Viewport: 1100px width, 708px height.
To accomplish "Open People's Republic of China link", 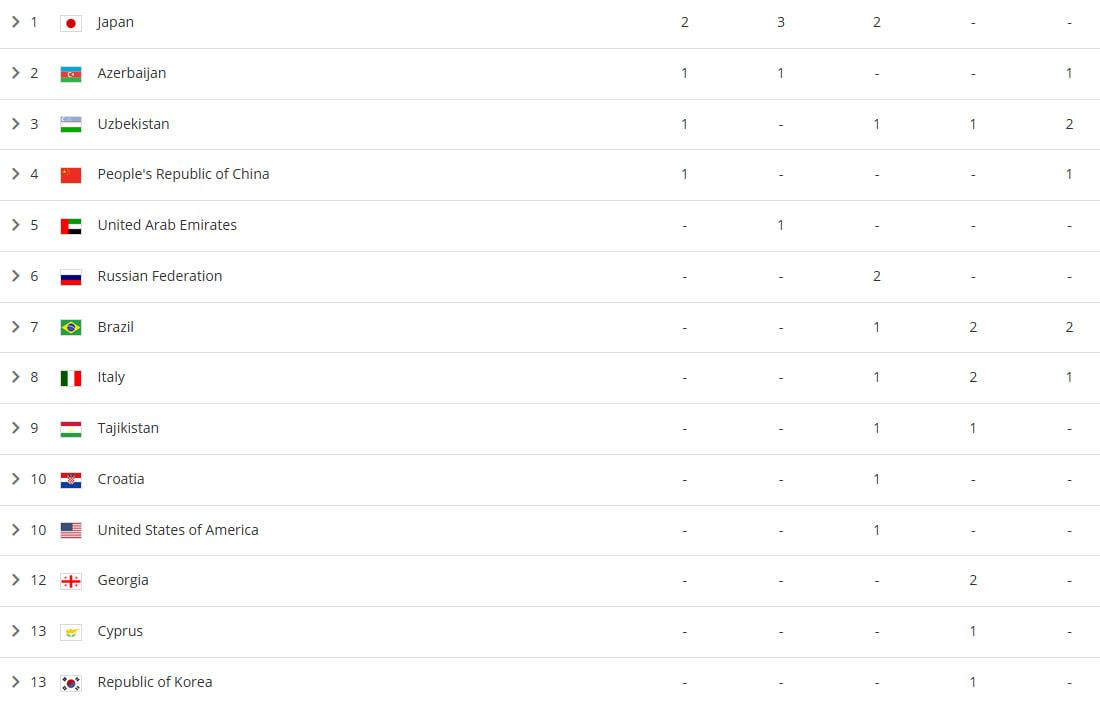I will (x=183, y=174).
